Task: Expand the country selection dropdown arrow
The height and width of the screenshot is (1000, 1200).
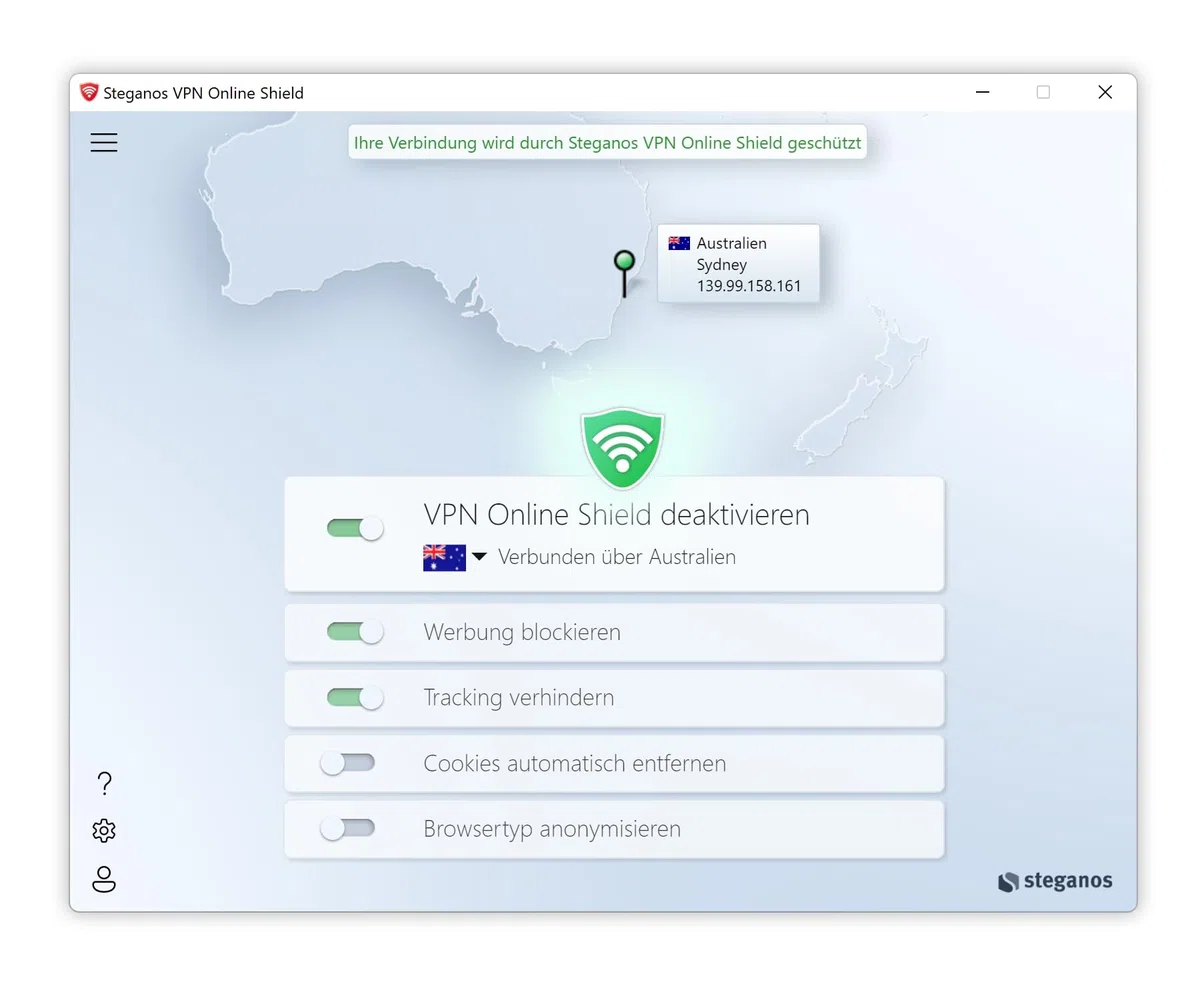Action: coord(479,557)
